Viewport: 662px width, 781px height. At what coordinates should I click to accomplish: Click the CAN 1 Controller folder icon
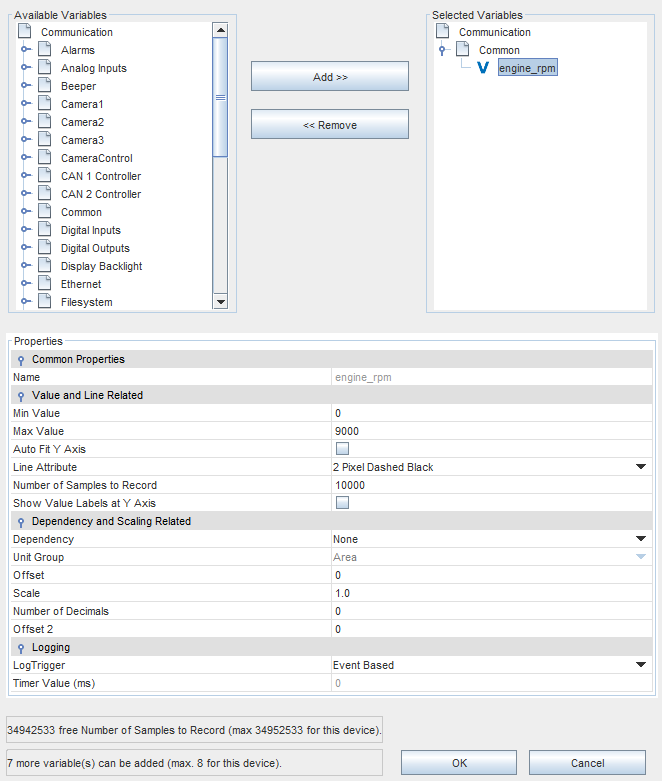(45, 175)
